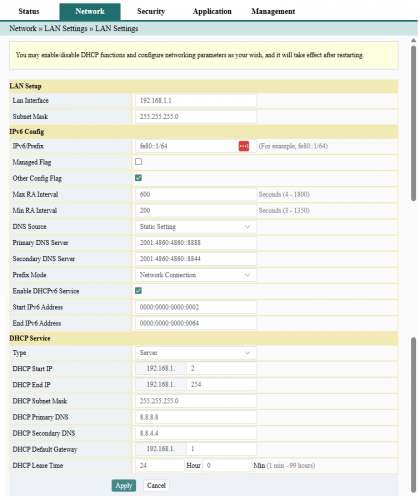Click the lower page scrollbar thumb
Screen dimensions: 420x500
(x=413, y=415)
